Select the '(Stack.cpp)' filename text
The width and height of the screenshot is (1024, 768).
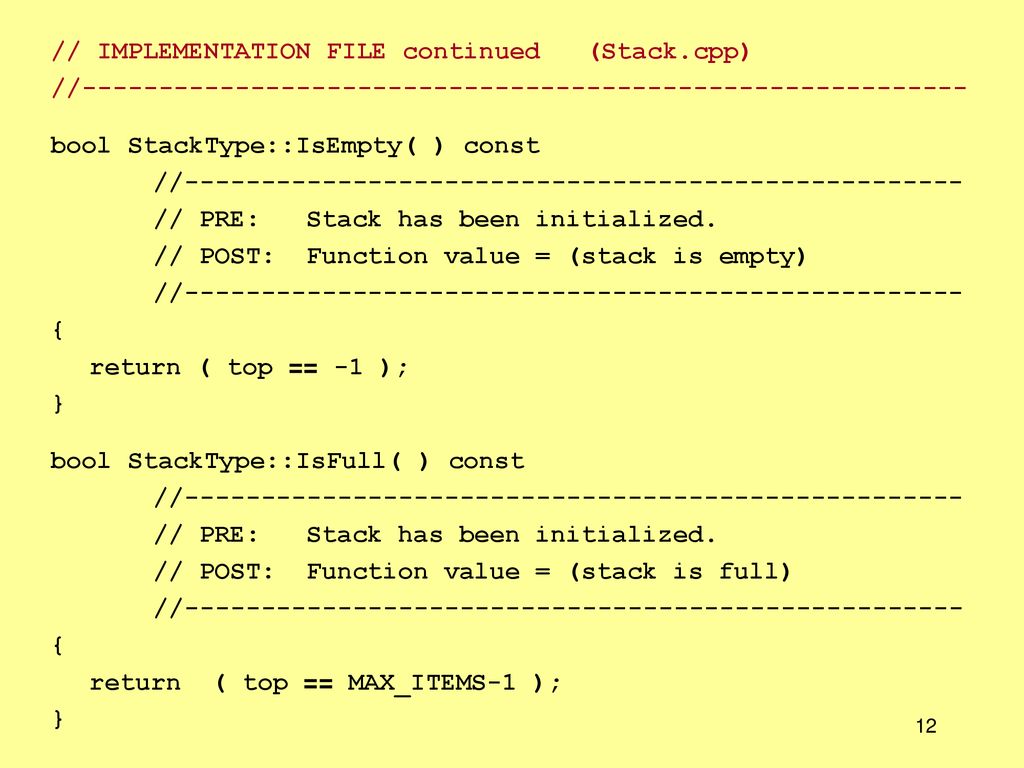(670, 52)
